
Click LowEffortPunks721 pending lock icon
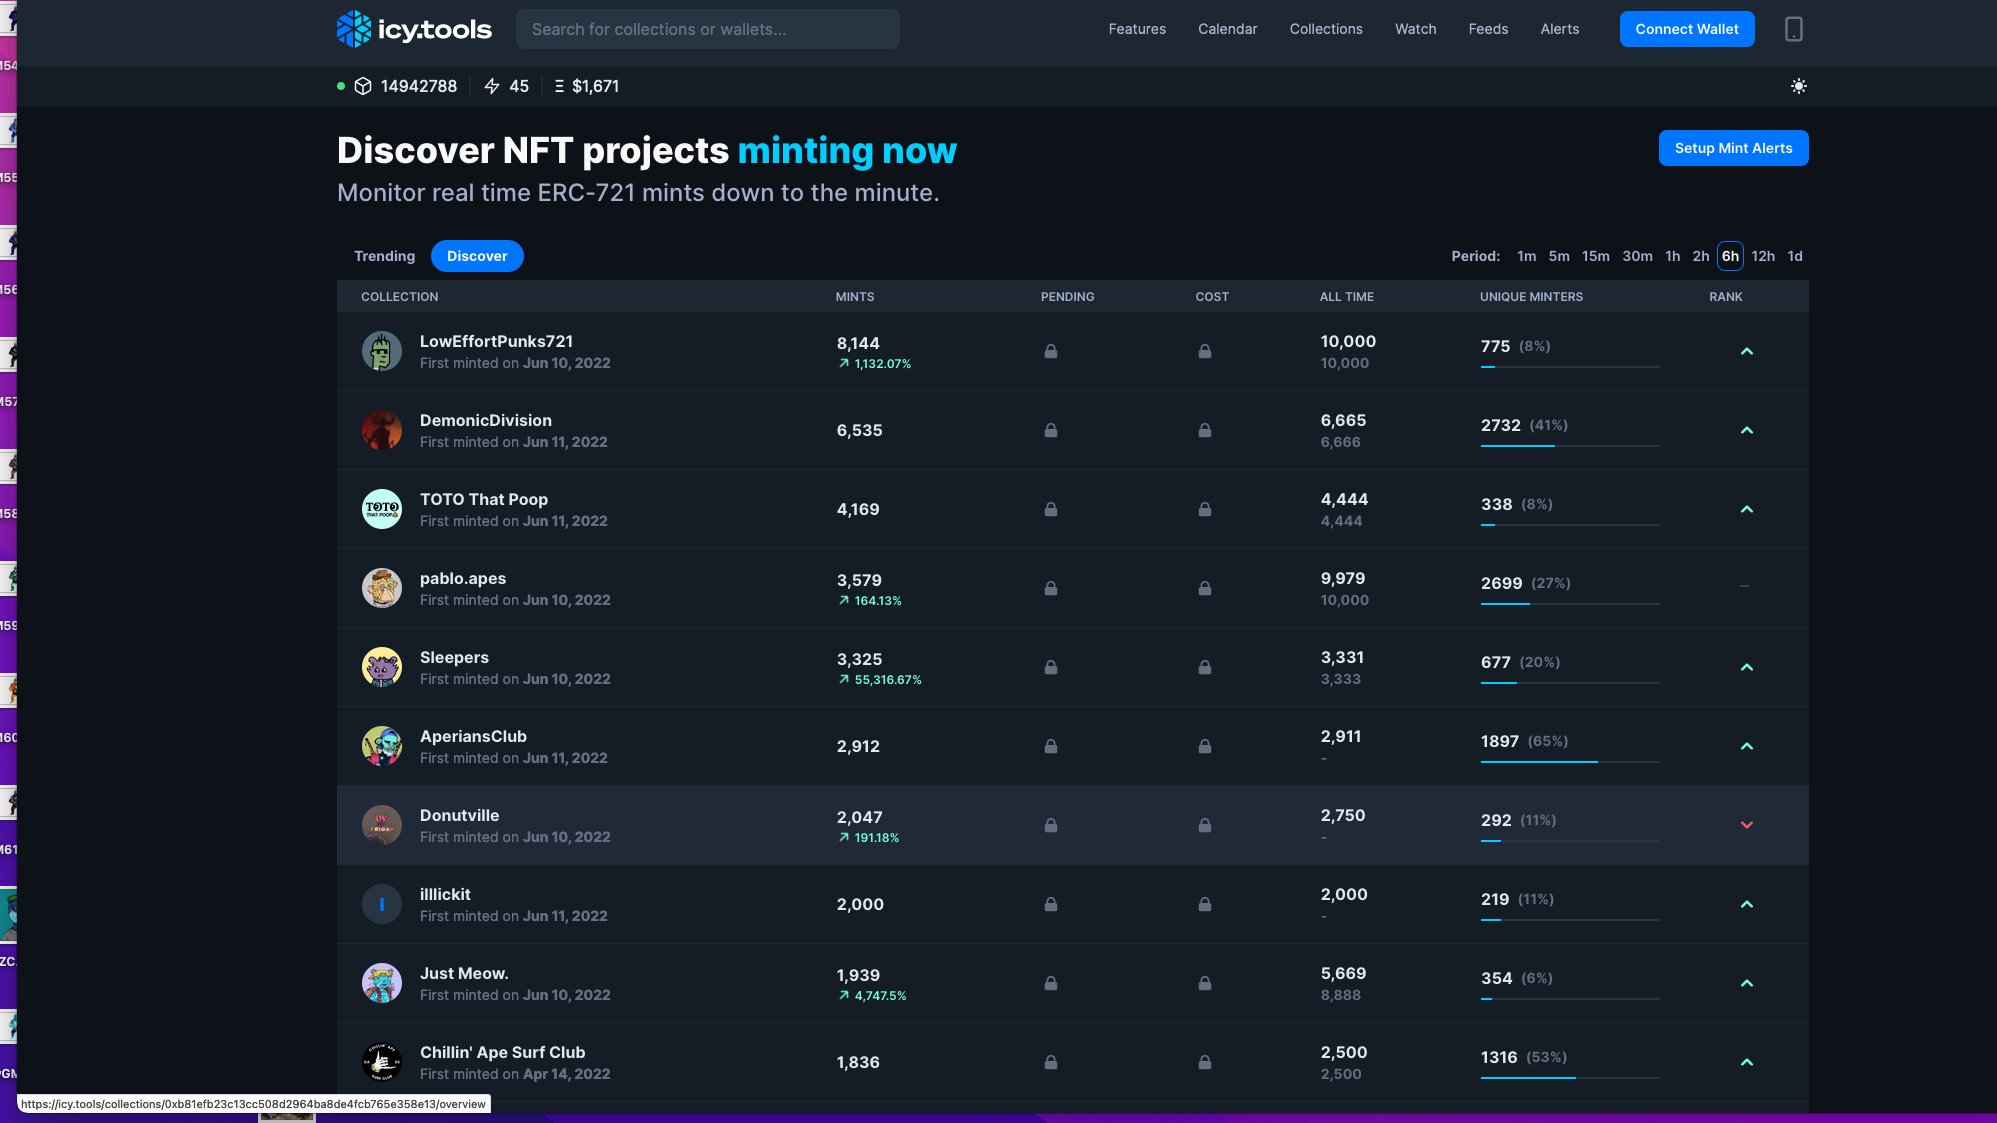[x=1050, y=352]
